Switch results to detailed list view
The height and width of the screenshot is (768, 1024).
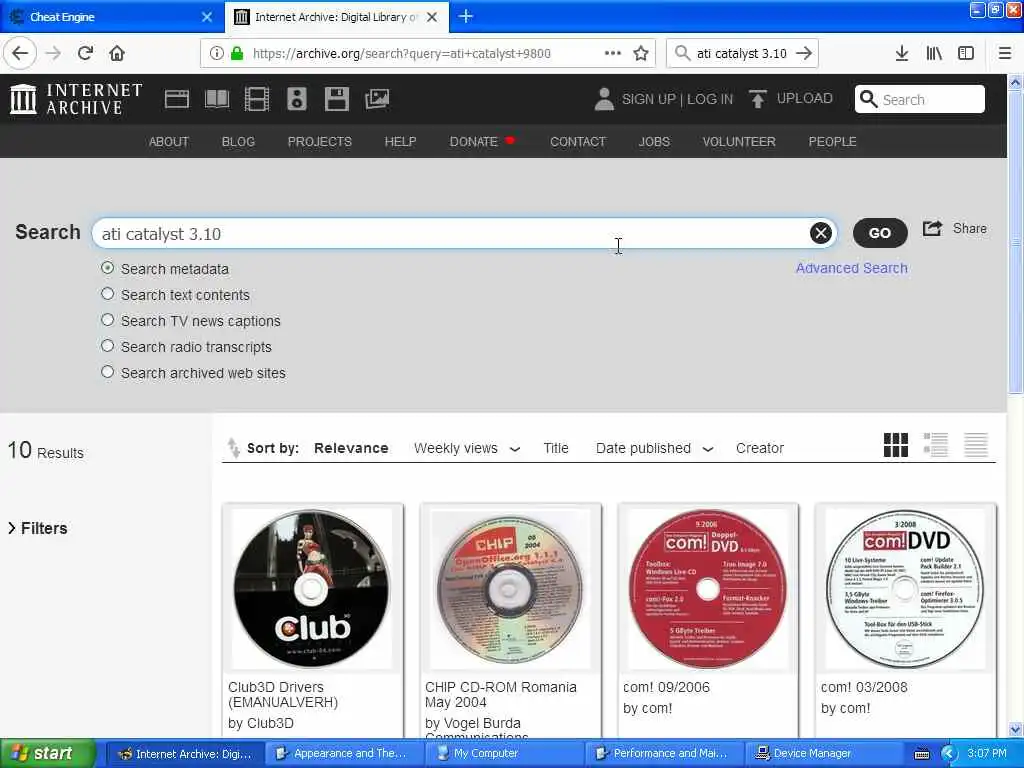(936, 445)
